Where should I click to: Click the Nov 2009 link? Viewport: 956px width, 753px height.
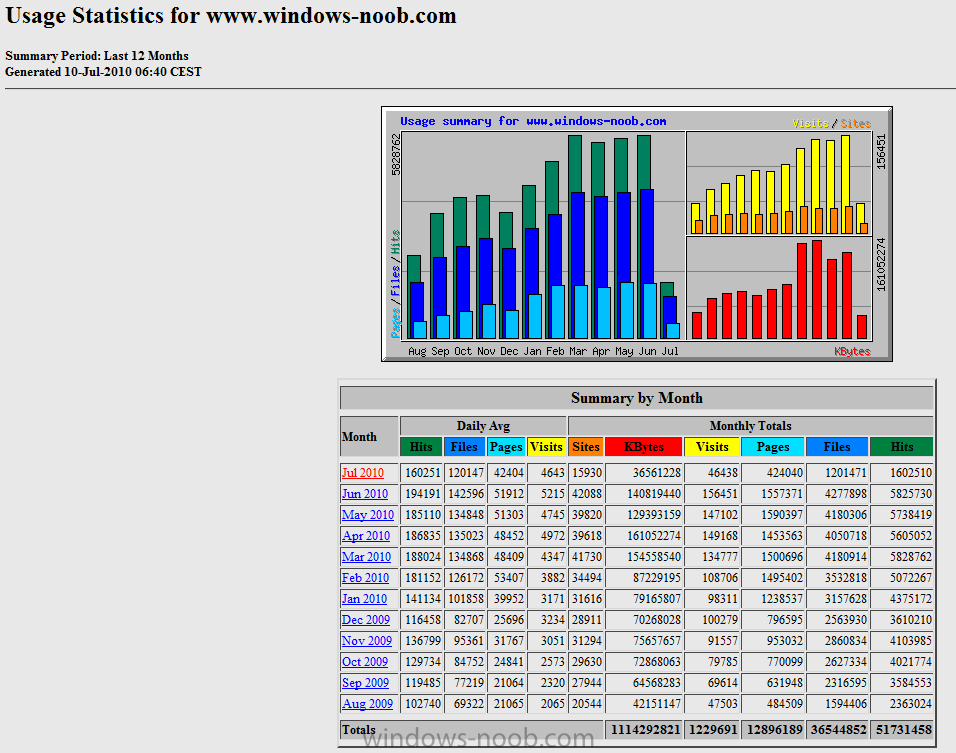[366, 641]
